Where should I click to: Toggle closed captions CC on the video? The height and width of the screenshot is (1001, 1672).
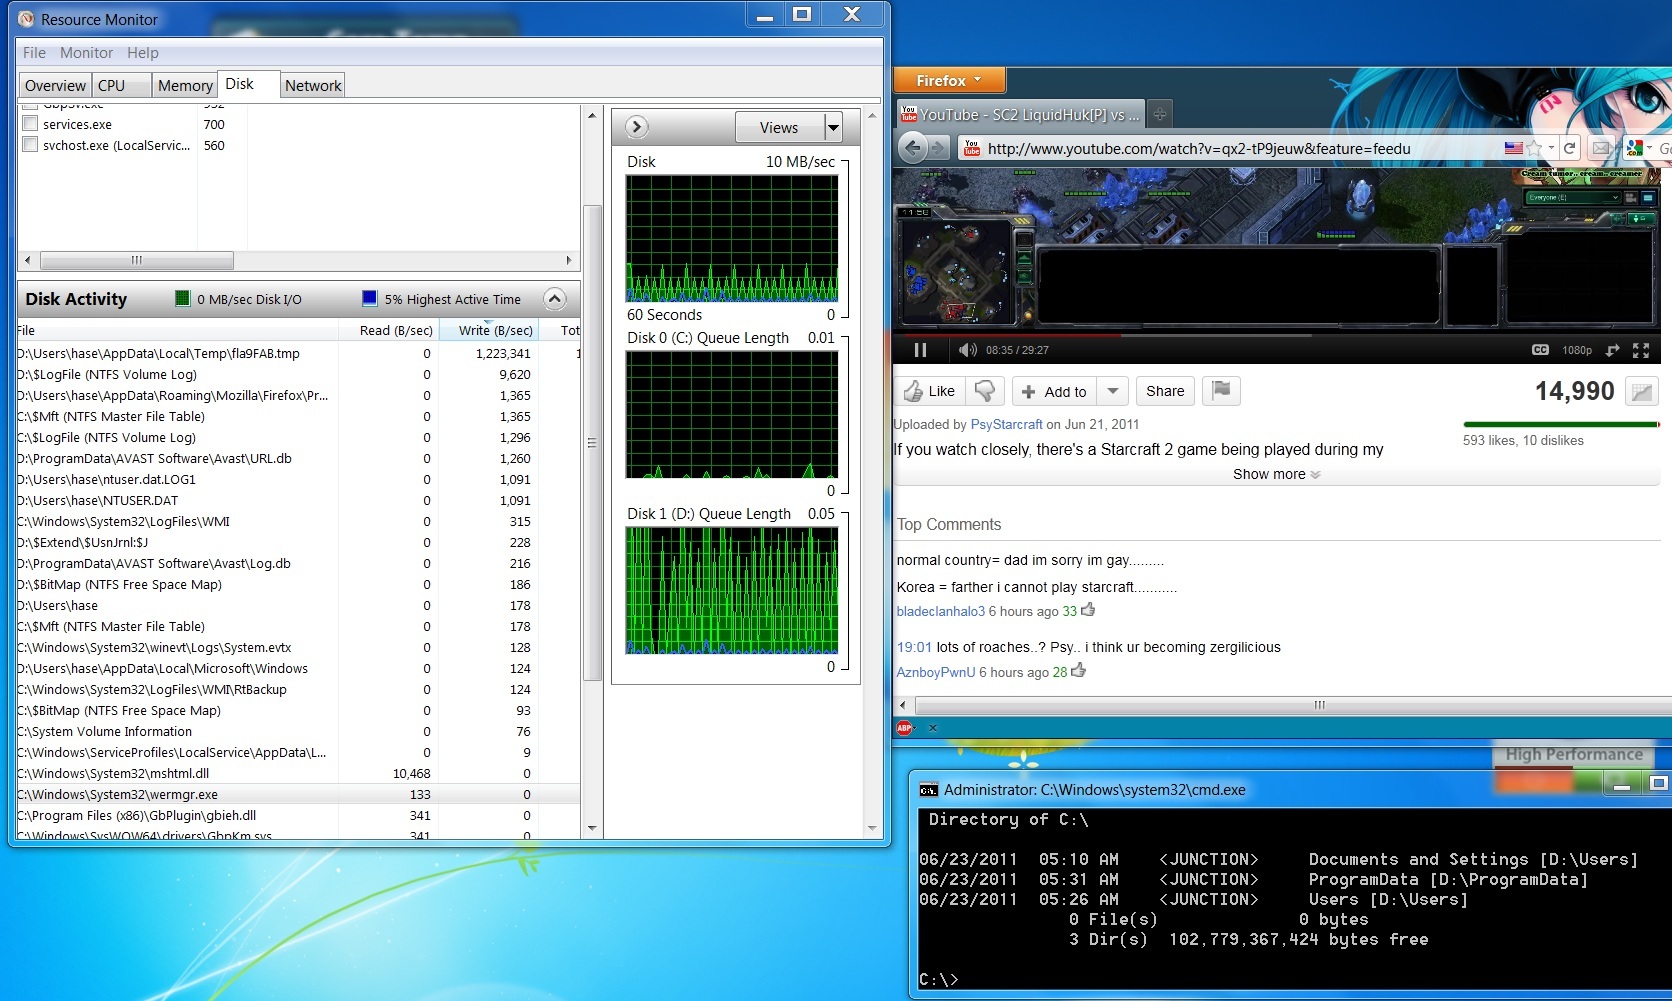coord(1540,350)
